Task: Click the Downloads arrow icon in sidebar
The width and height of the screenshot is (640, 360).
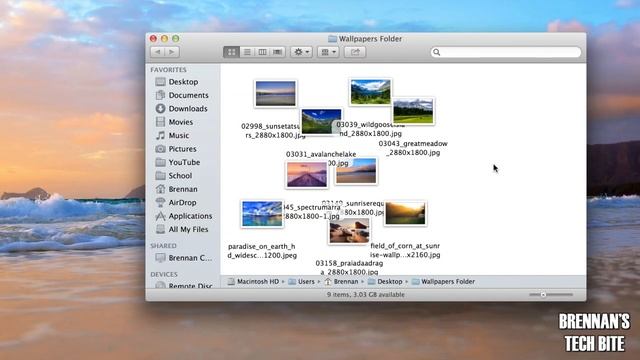Action: pos(160,109)
